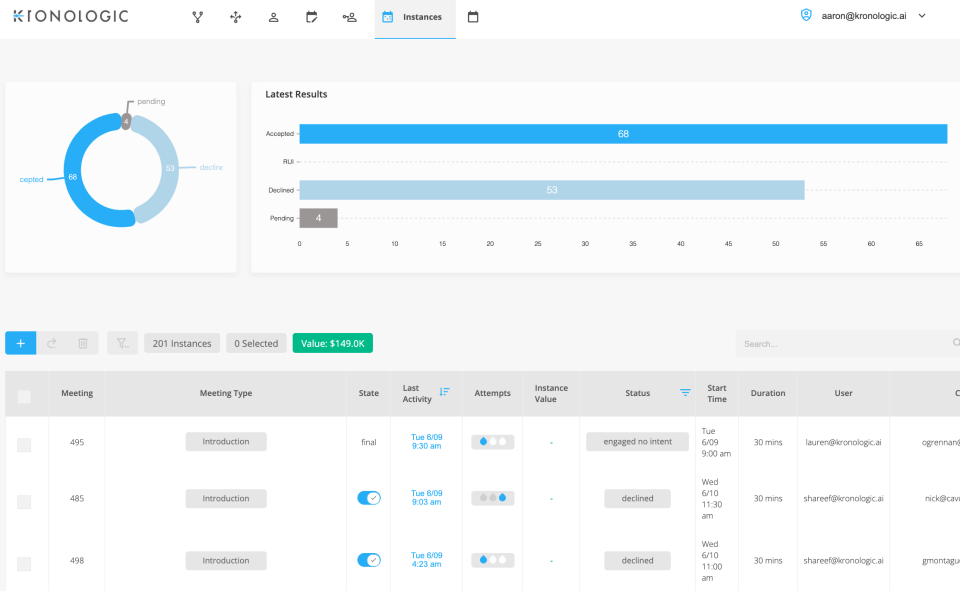Toggle the State switch for meeting 485
The height and width of the screenshot is (591, 960).
click(368, 498)
